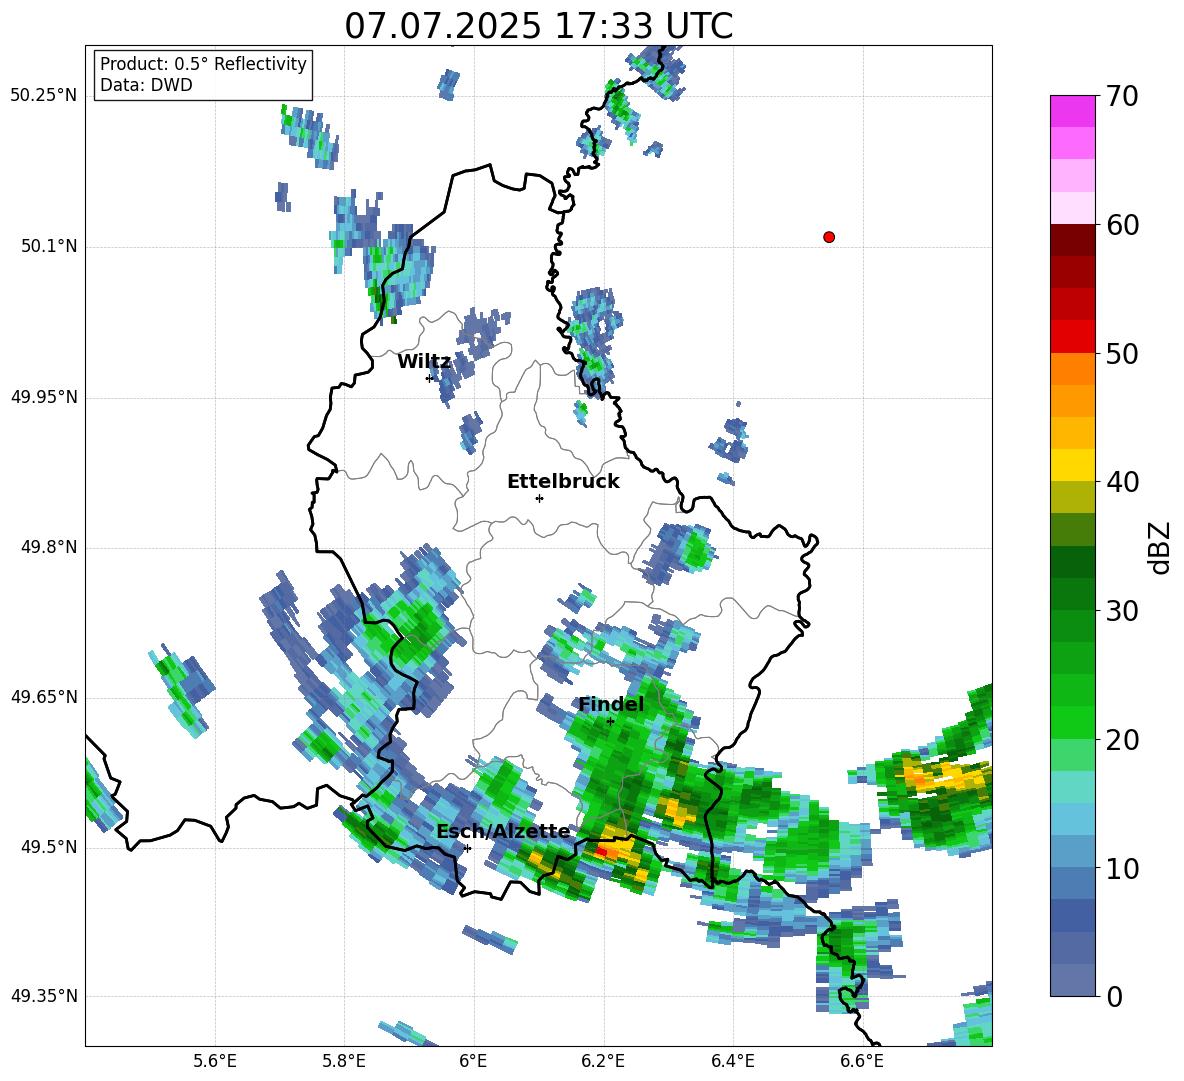1184x1081 pixels.
Task: Click the 6.4°E longitude label
Action: [732, 1061]
